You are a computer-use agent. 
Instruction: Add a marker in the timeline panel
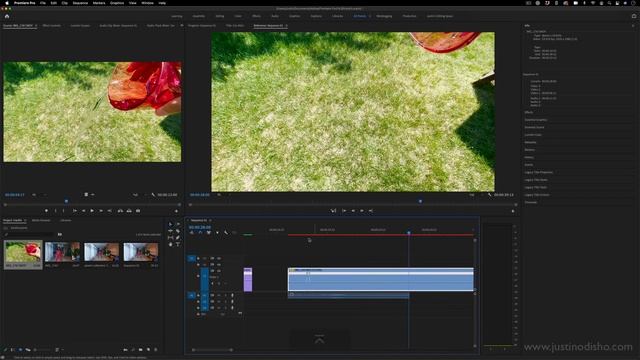[x=217, y=233]
